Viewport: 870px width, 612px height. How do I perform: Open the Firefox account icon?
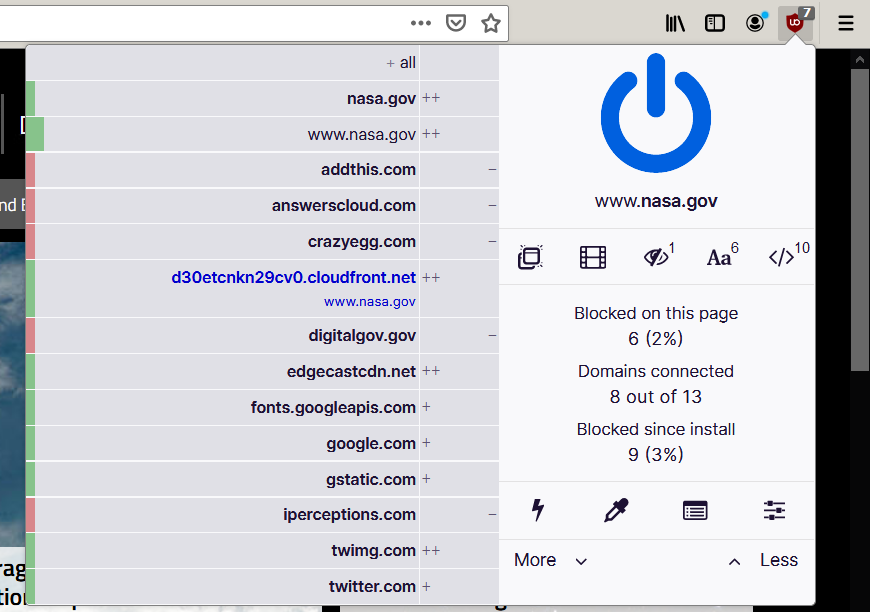click(x=755, y=23)
